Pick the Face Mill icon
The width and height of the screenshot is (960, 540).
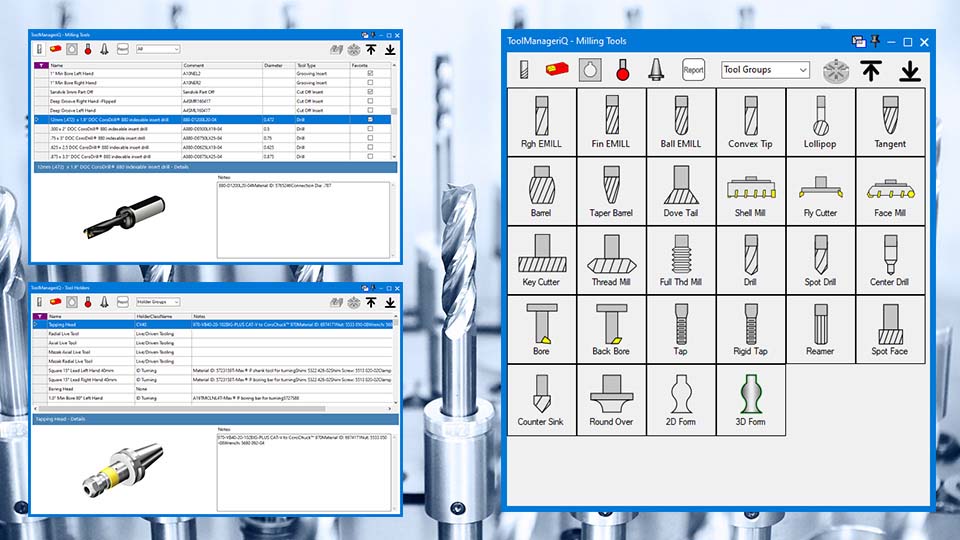coord(890,192)
